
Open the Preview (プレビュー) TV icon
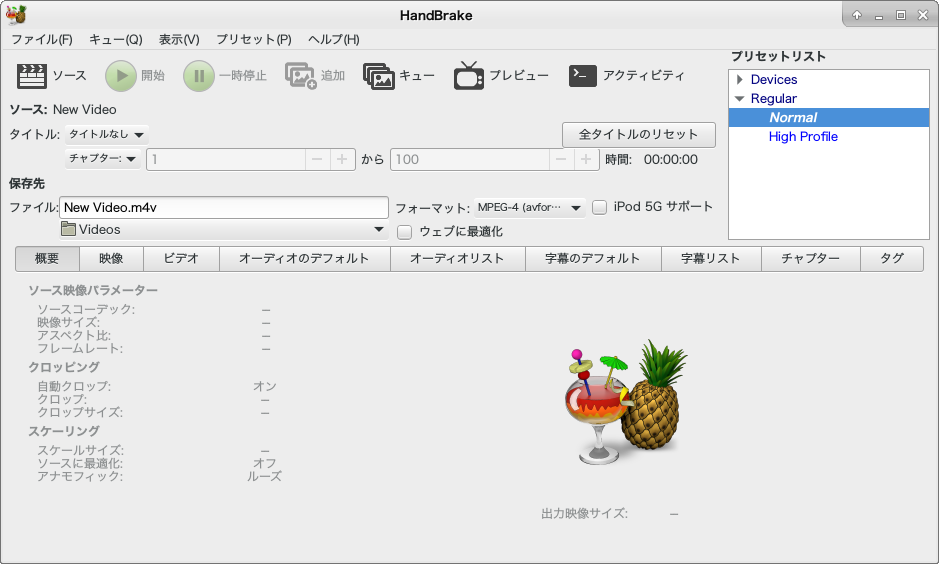[468, 75]
